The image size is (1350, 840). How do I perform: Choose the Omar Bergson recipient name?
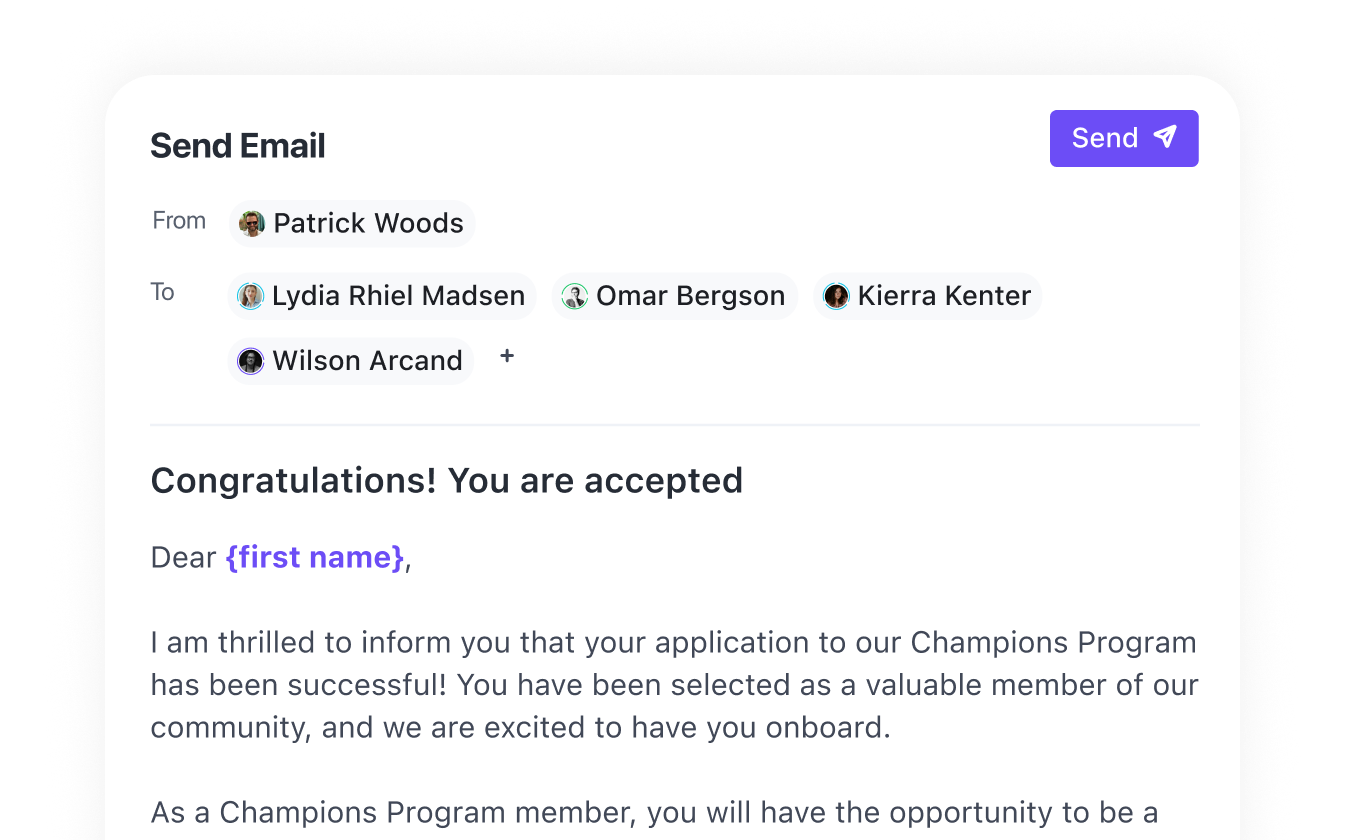[x=690, y=296]
